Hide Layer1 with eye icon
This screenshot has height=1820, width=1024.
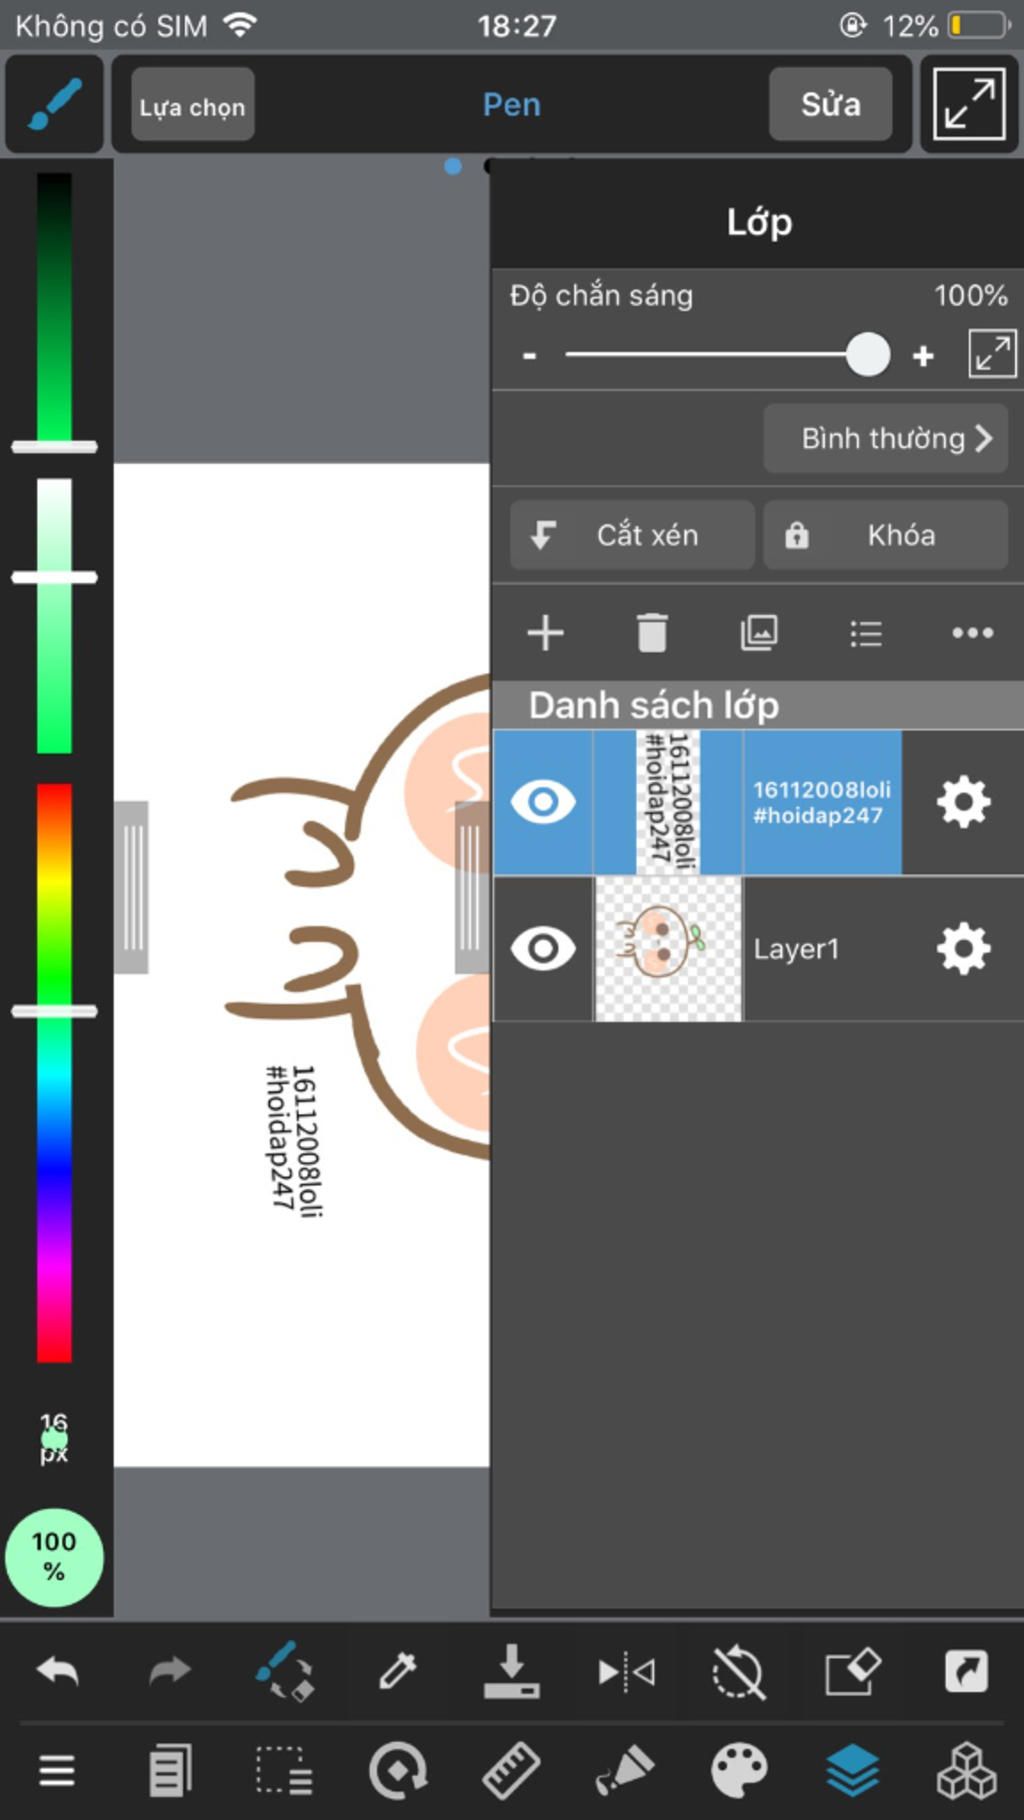tap(543, 948)
